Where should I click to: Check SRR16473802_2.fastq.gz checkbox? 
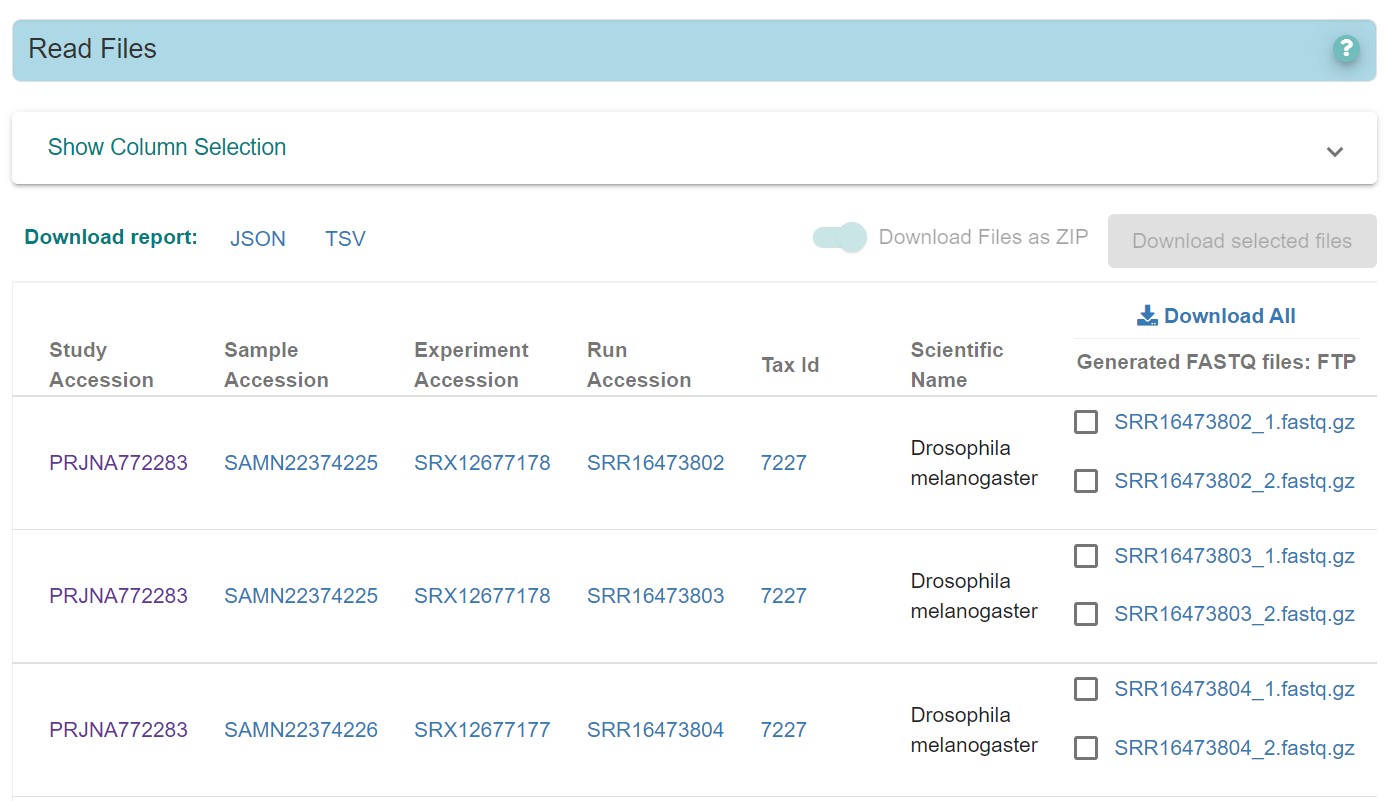tap(1086, 481)
